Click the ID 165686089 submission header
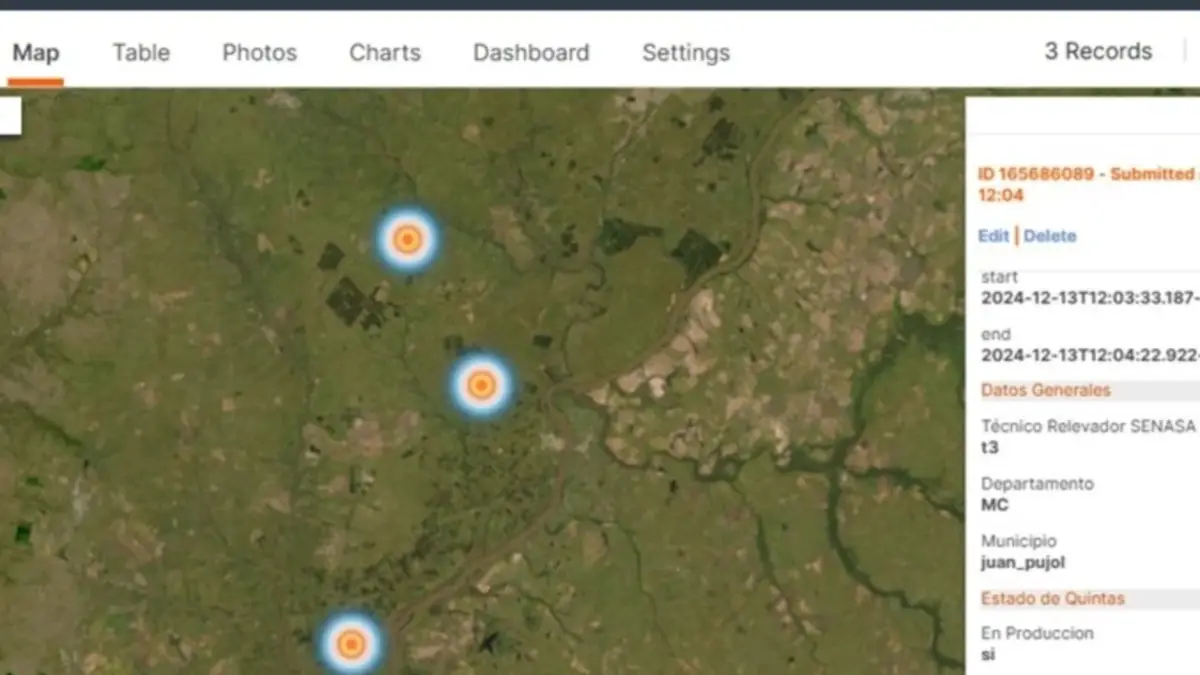This screenshot has width=1200, height=675. 1085,174
